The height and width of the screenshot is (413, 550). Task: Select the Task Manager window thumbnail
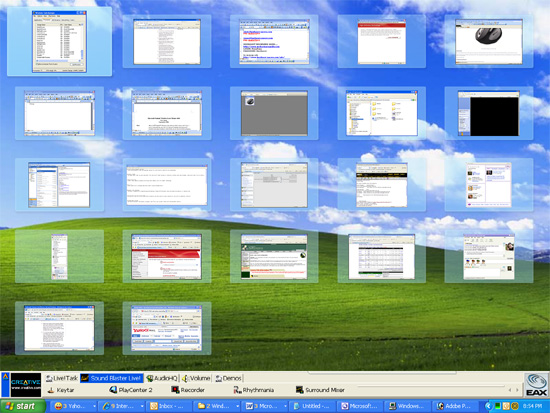59,41
